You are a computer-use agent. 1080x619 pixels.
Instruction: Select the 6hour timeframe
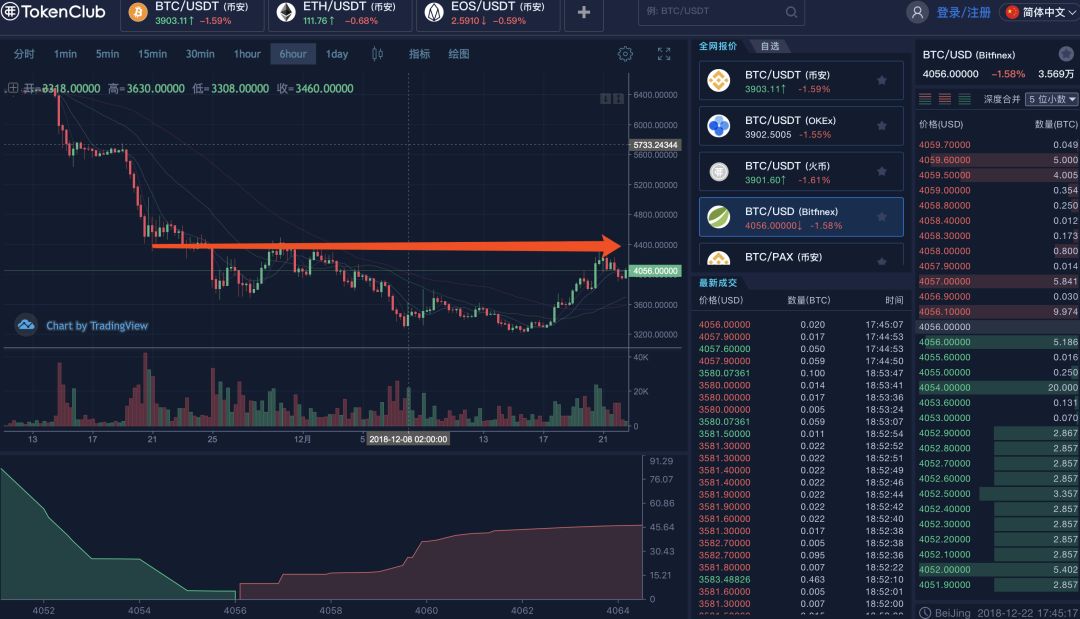(293, 54)
